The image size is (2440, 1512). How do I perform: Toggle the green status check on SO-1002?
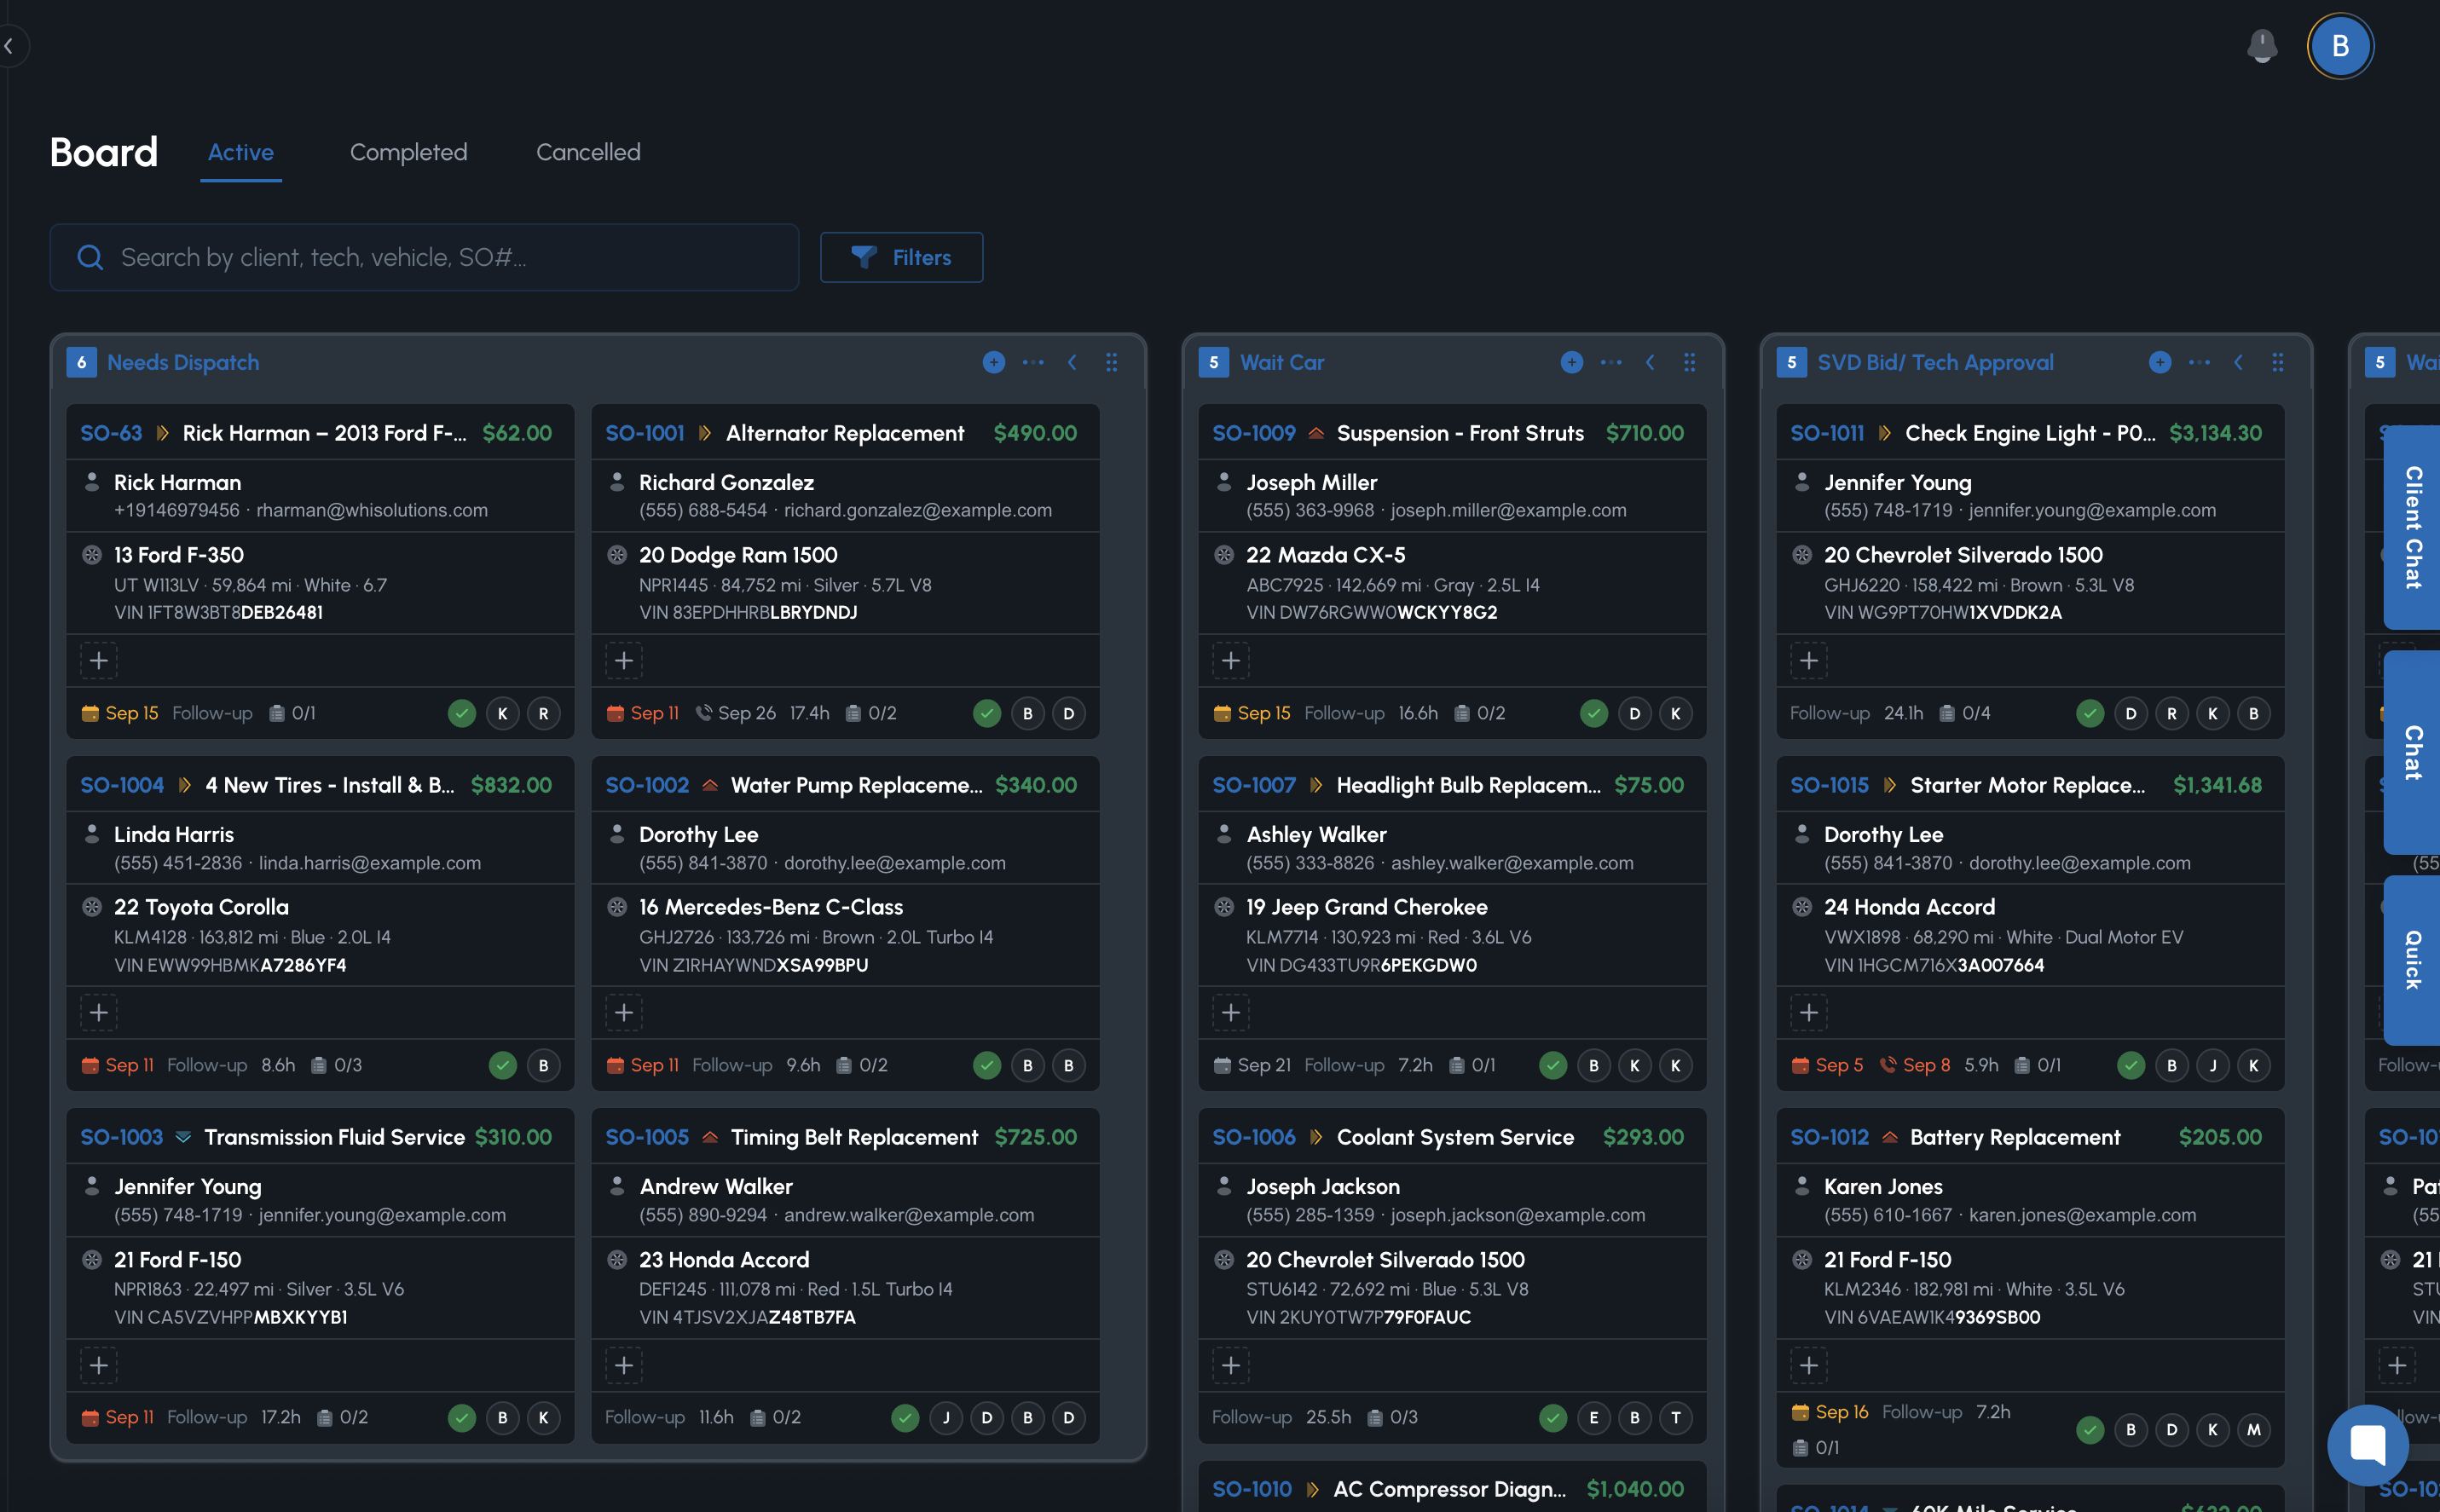pos(987,1065)
